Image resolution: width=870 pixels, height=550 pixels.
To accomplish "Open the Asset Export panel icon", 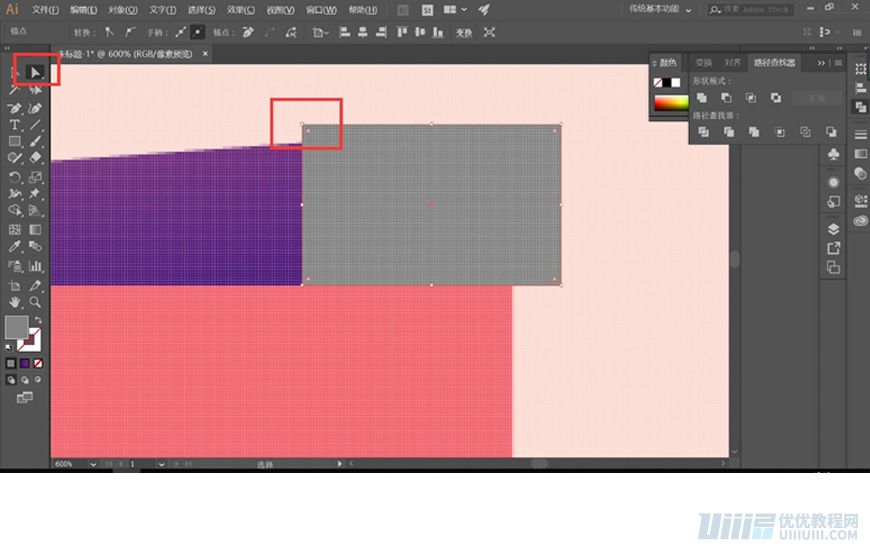I will pos(833,248).
